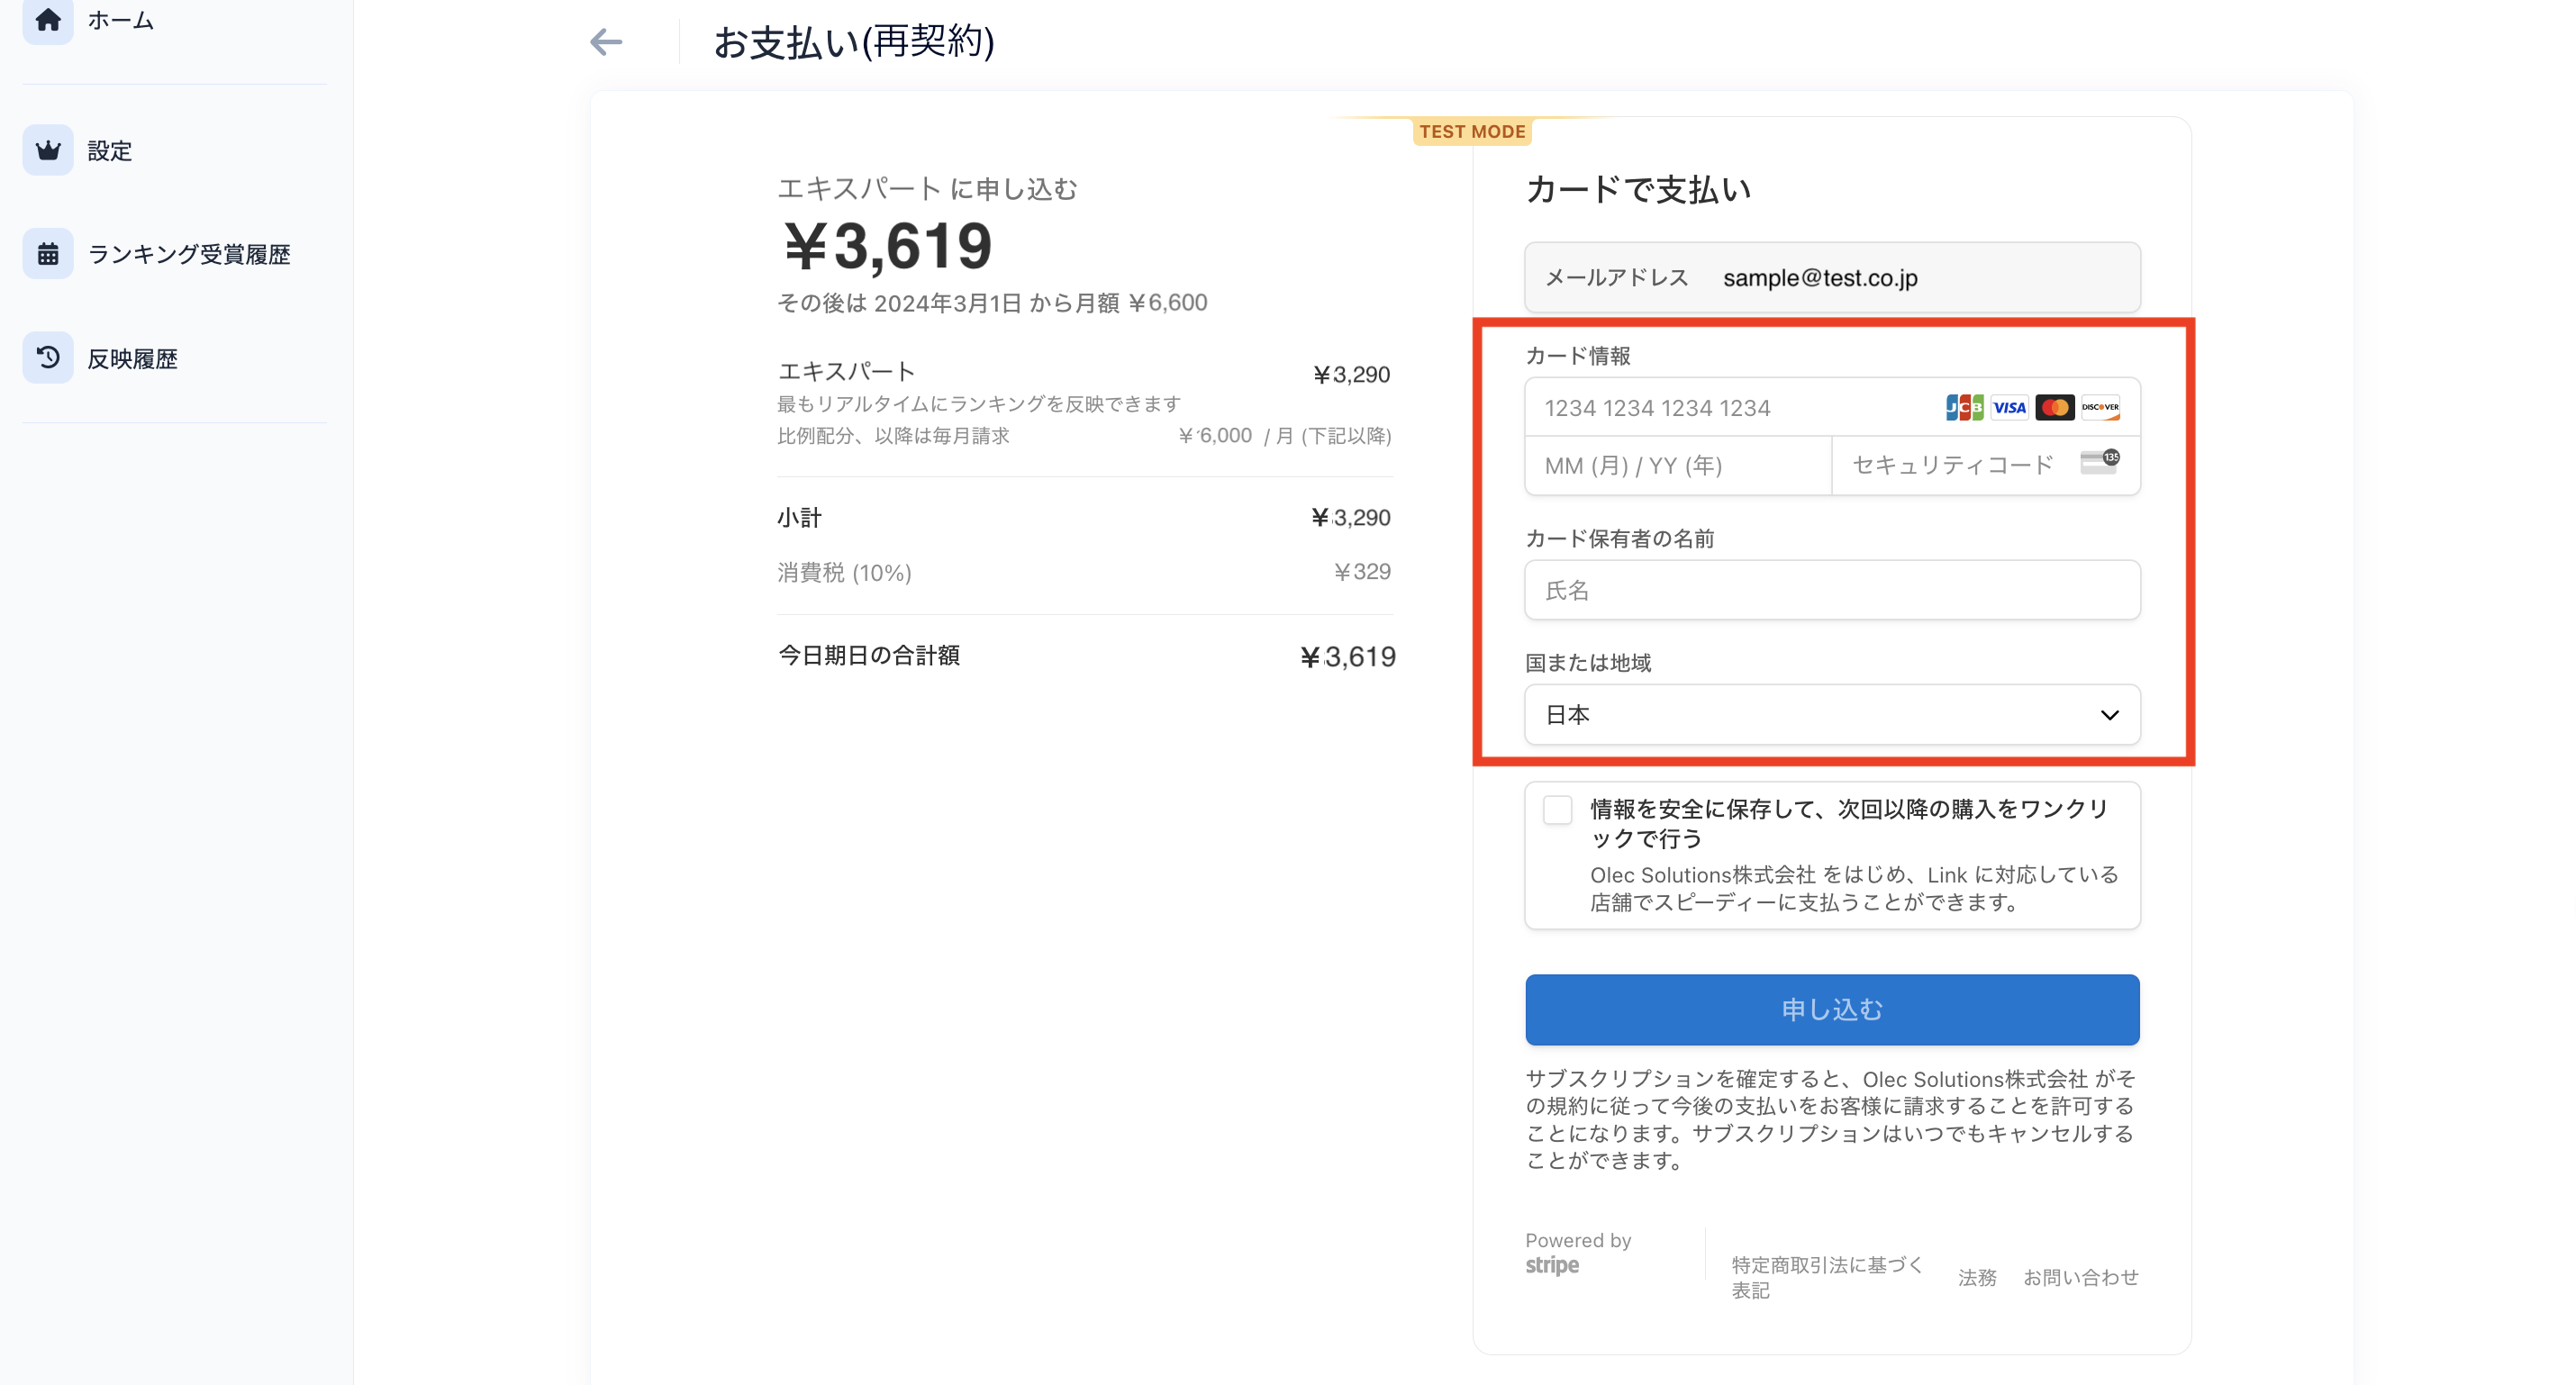Click the TEST MODE badge
2576x1385 pixels.
tap(1472, 131)
